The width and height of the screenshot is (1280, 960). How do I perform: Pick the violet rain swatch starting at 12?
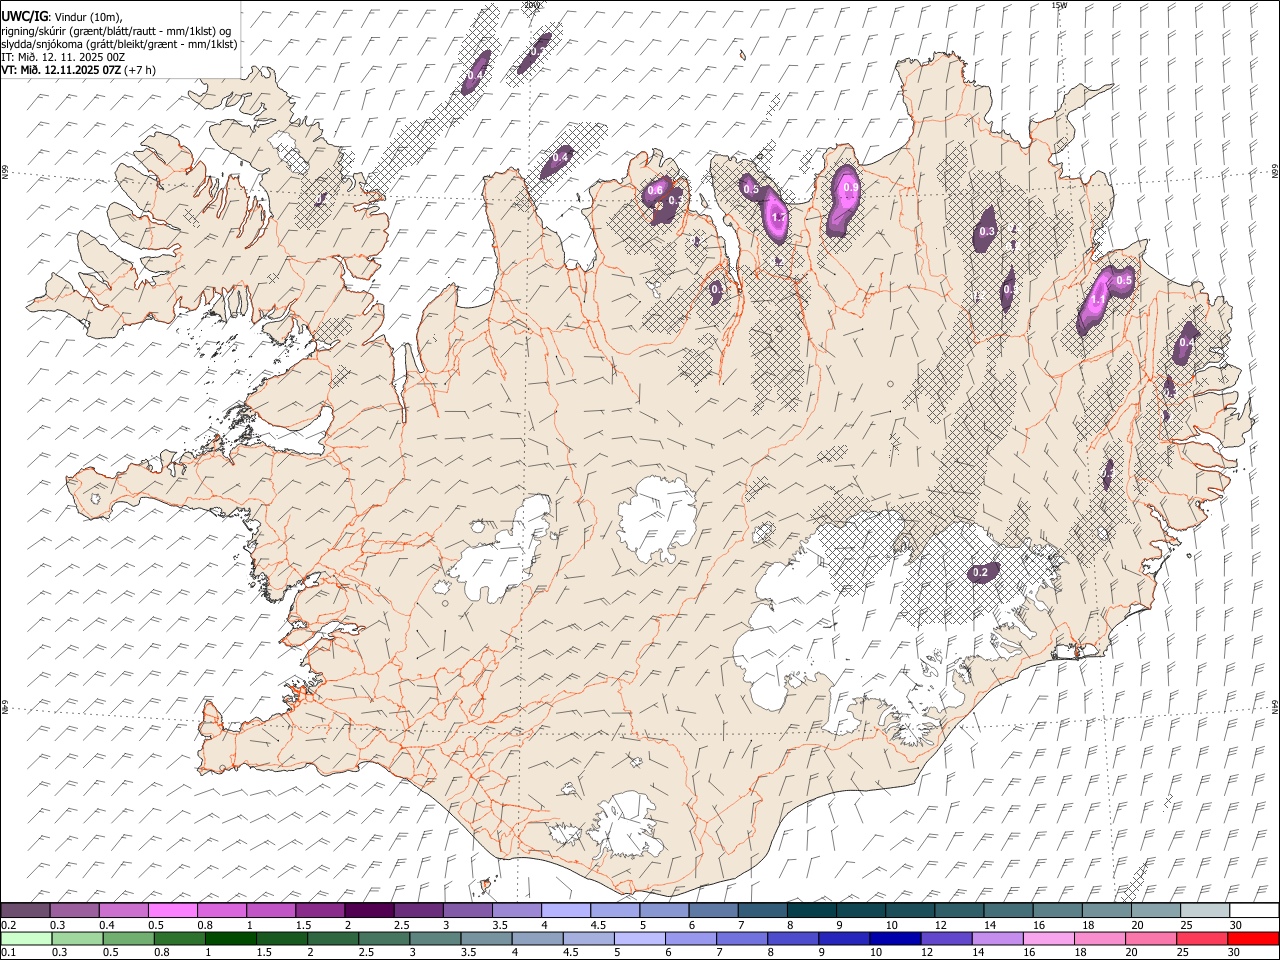coord(946,938)
